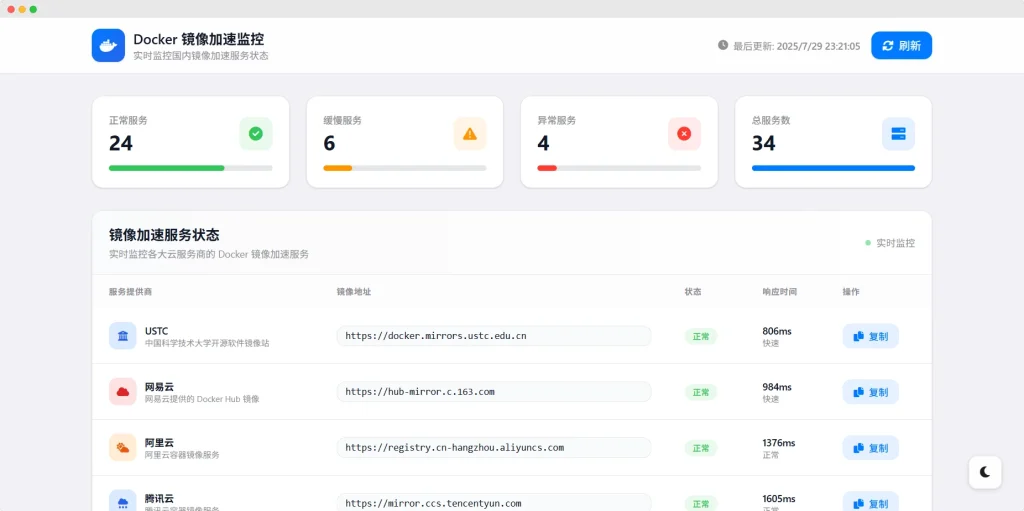Click the green checkmark normal services icon
The image size is (1024, 511).
click(x=256, y=134)
